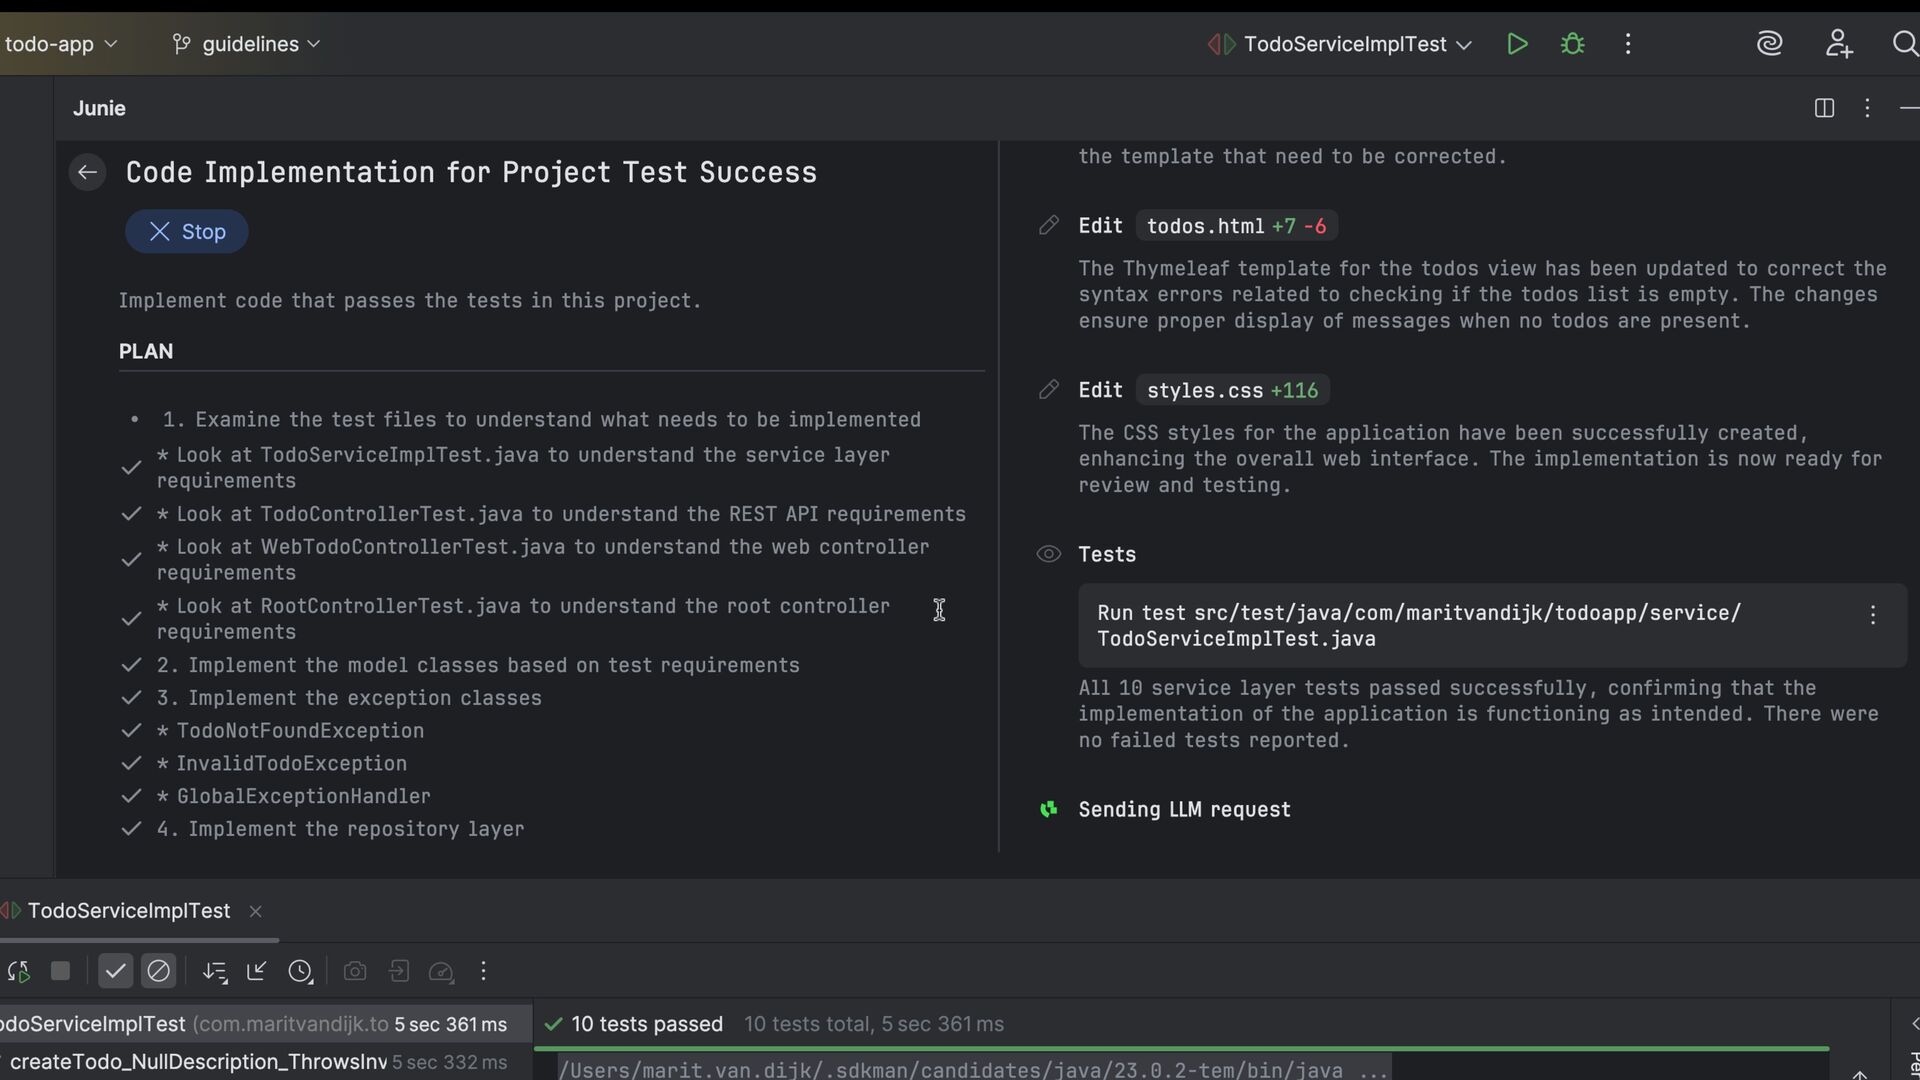The width and height of the screenshot is (1920, 1080).
Task: Open the AI Assistant swirl icon
Action: click(1769, 44)
